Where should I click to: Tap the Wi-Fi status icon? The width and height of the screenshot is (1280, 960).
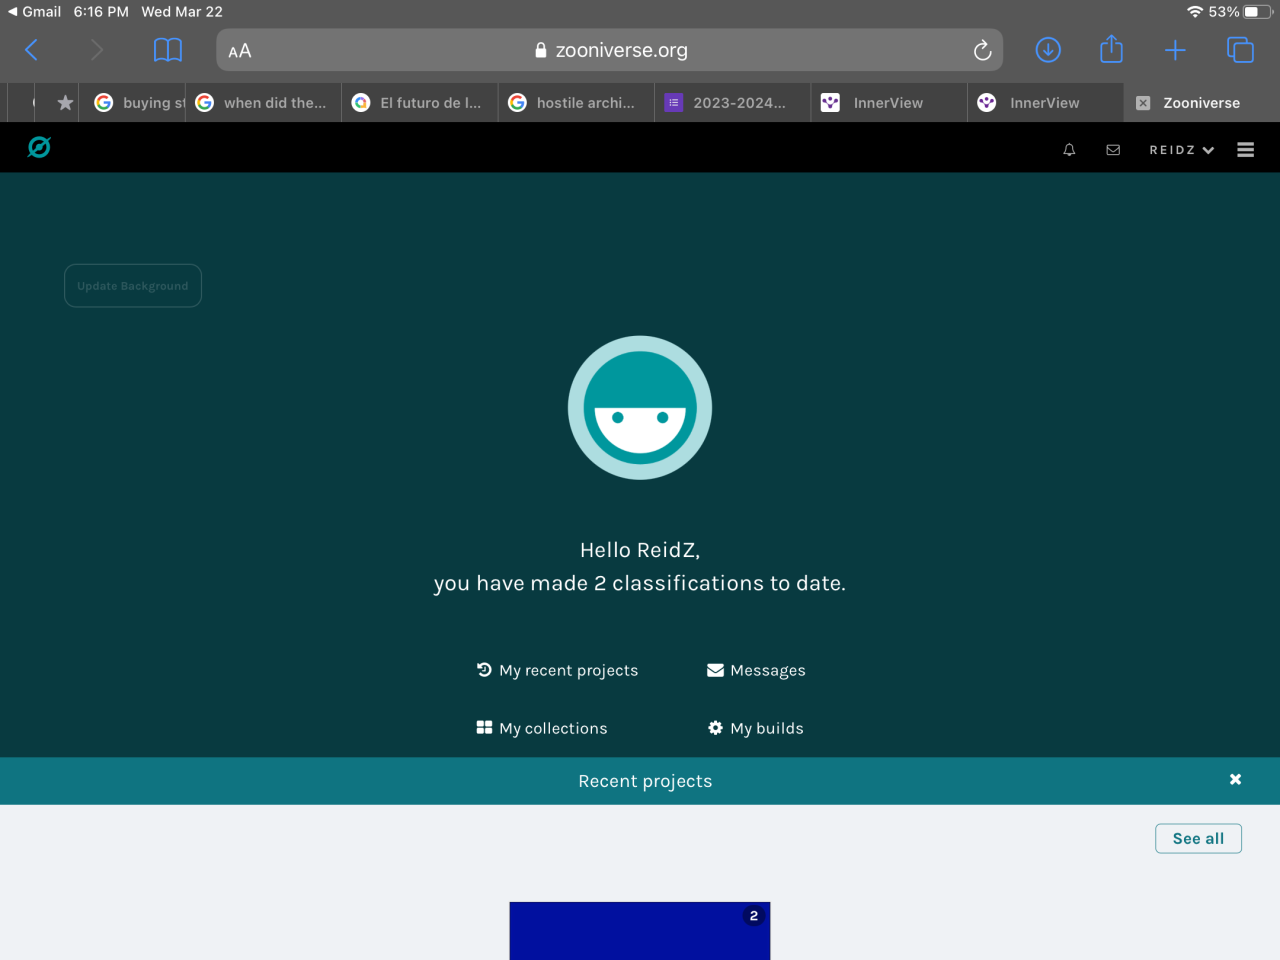(1195, 12)
